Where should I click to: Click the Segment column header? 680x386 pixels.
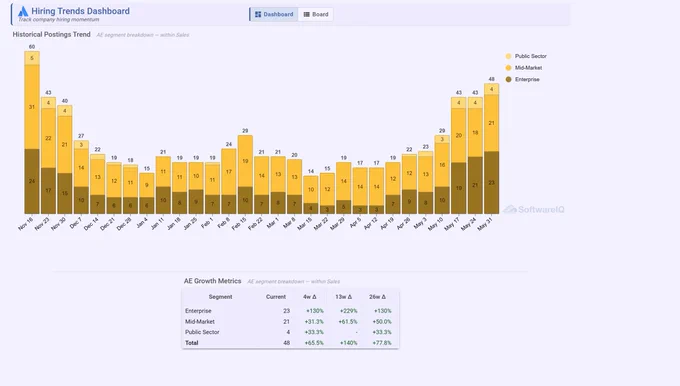pyautogui.click(x=220, y=297)
